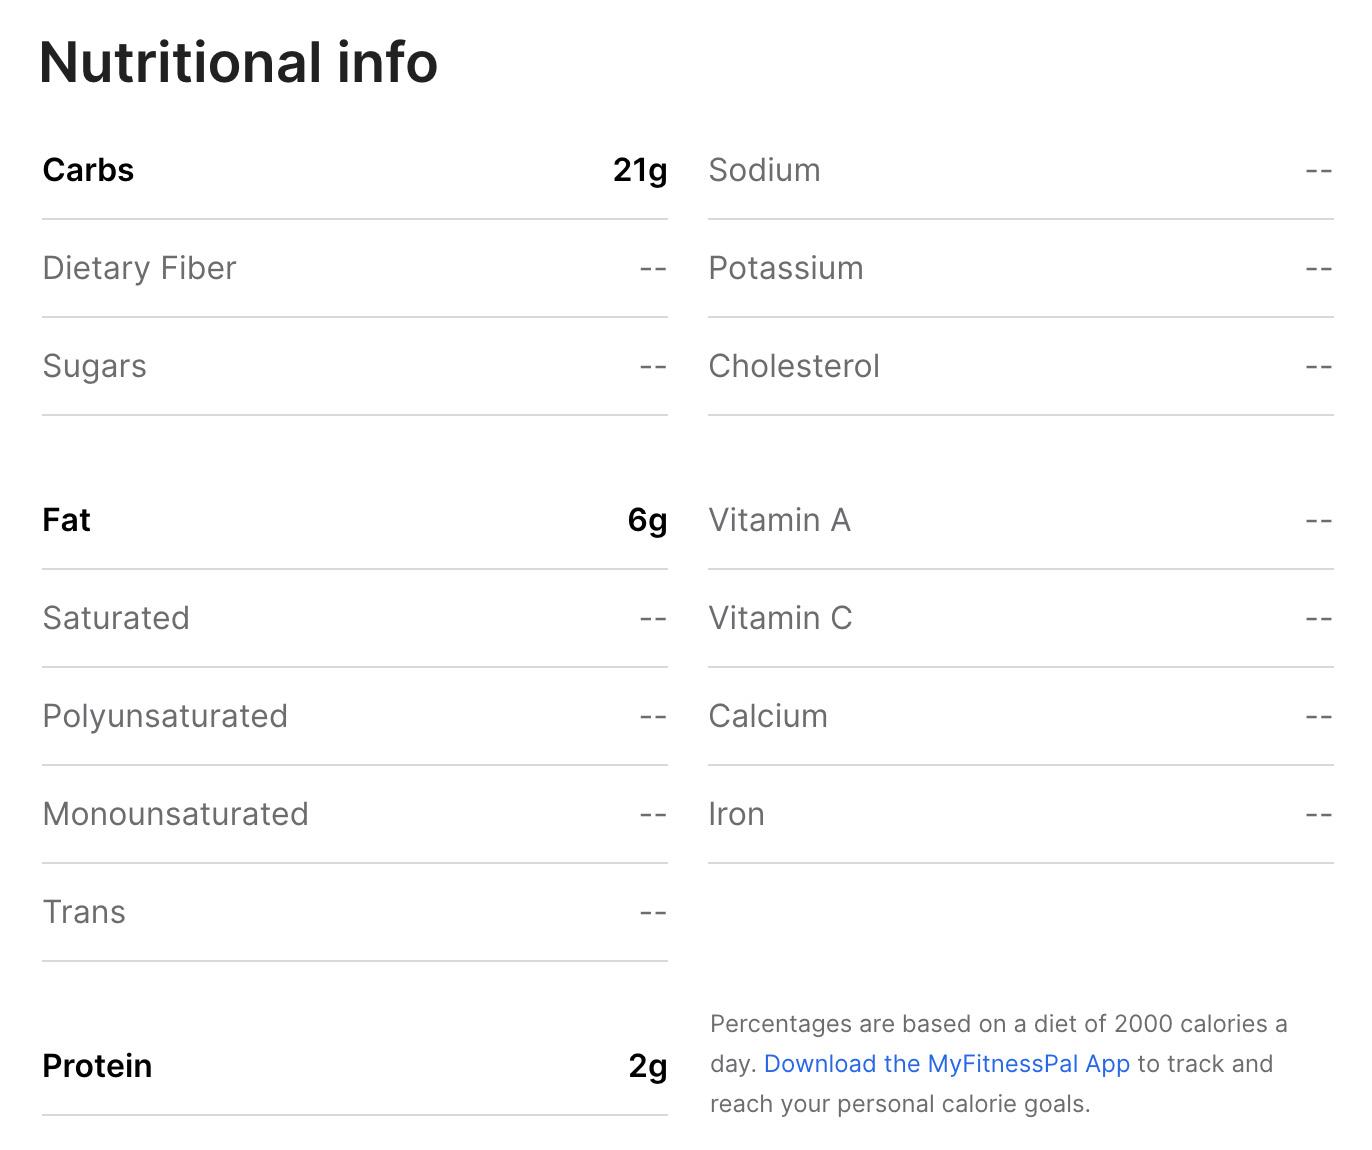Click the Vitamin A label
This screenshot has height=1150, width=1372.
pyautogui.click(x=779, y=520)
